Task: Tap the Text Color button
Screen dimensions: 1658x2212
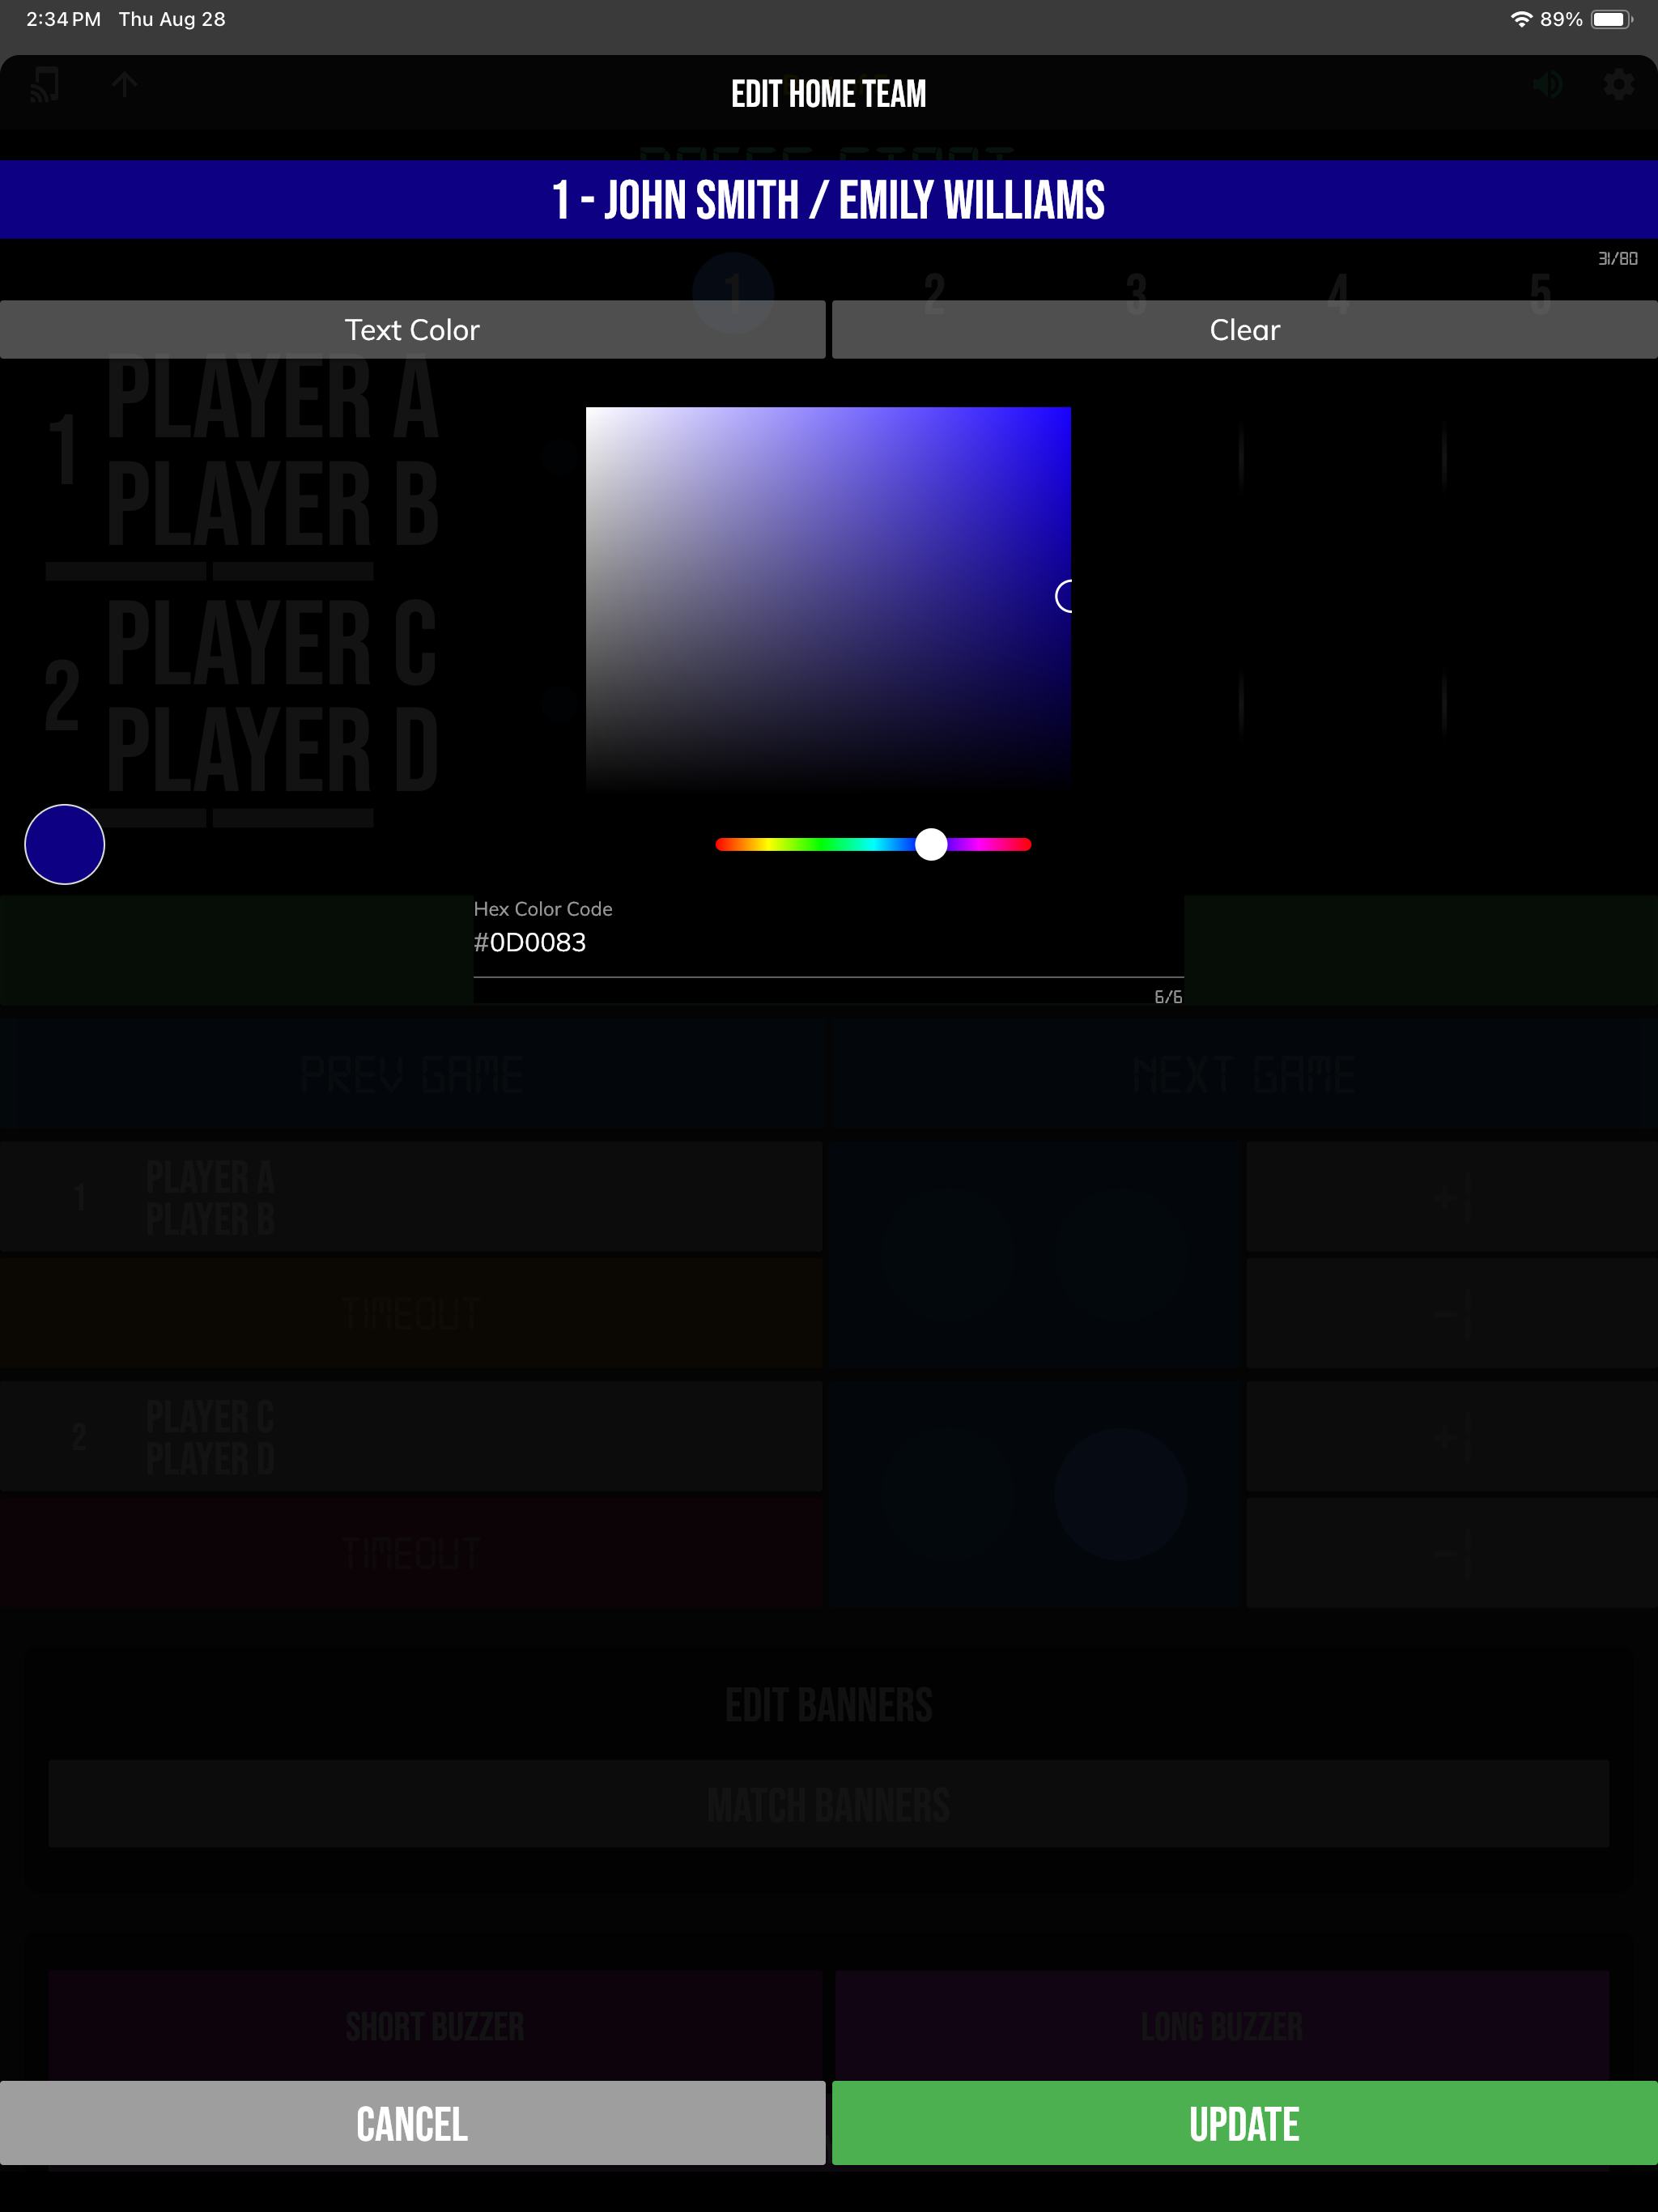Action: 412,330
